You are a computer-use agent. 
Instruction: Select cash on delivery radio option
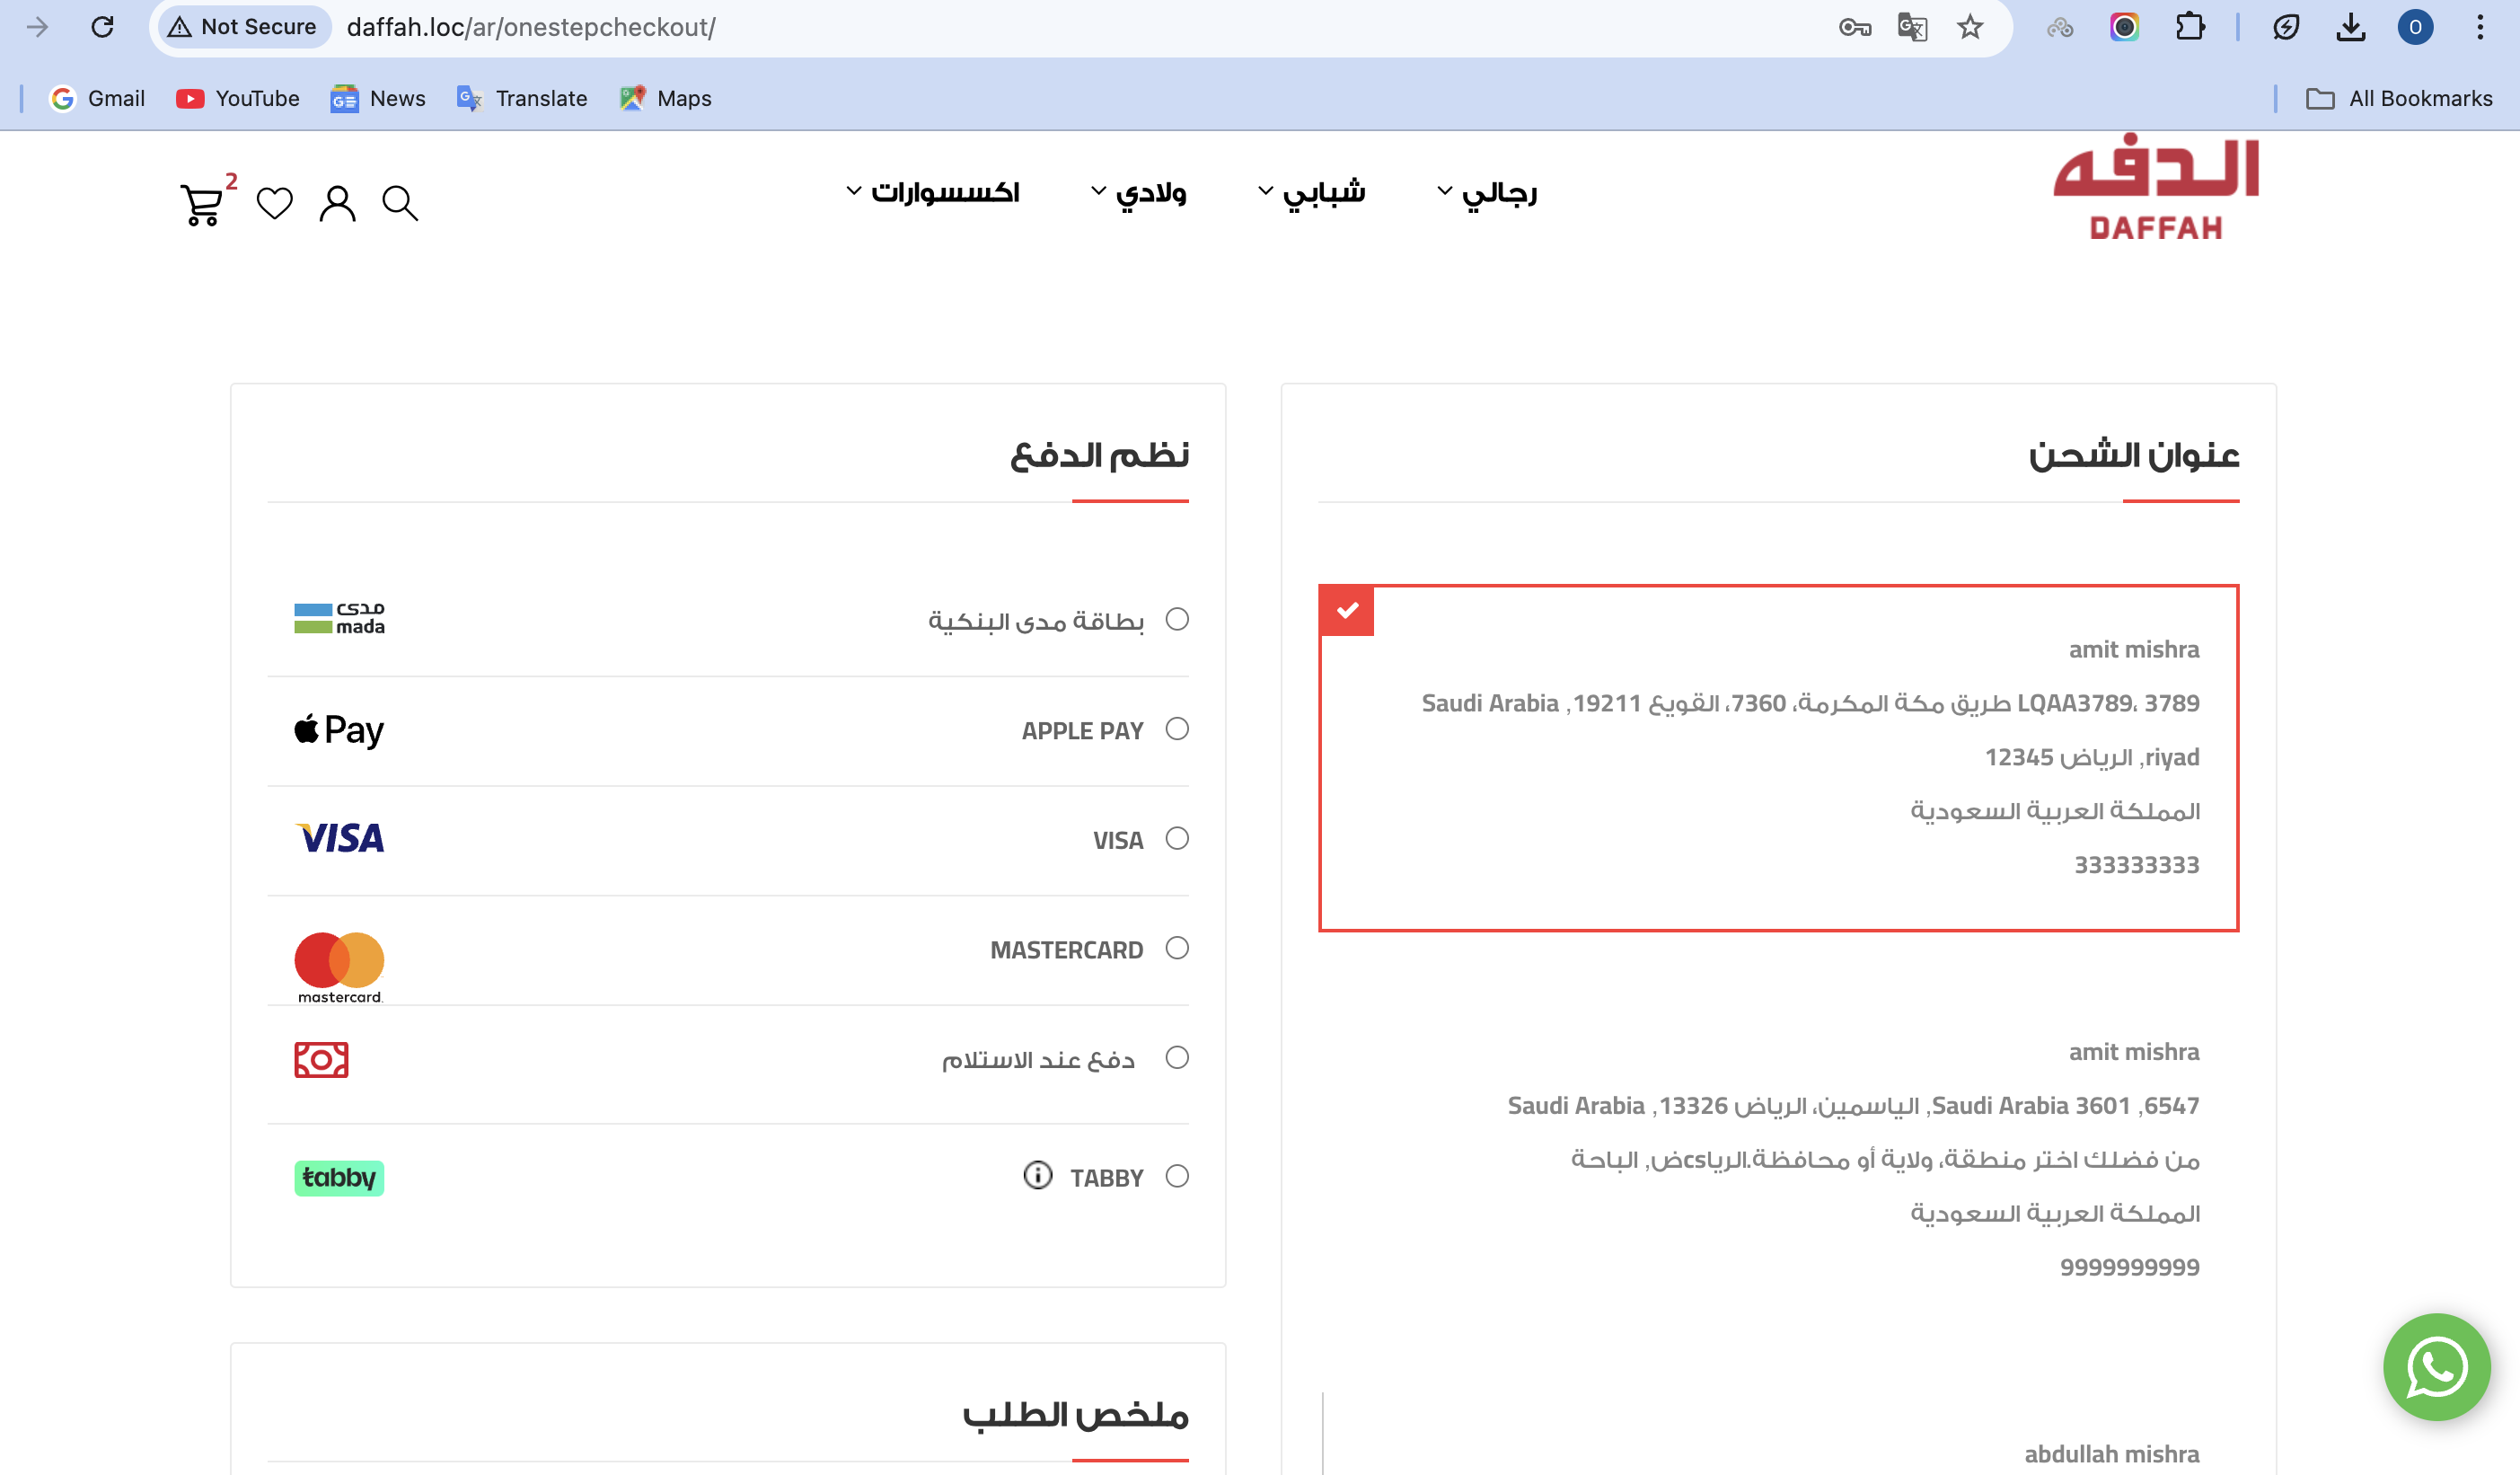[1177, 1057]
